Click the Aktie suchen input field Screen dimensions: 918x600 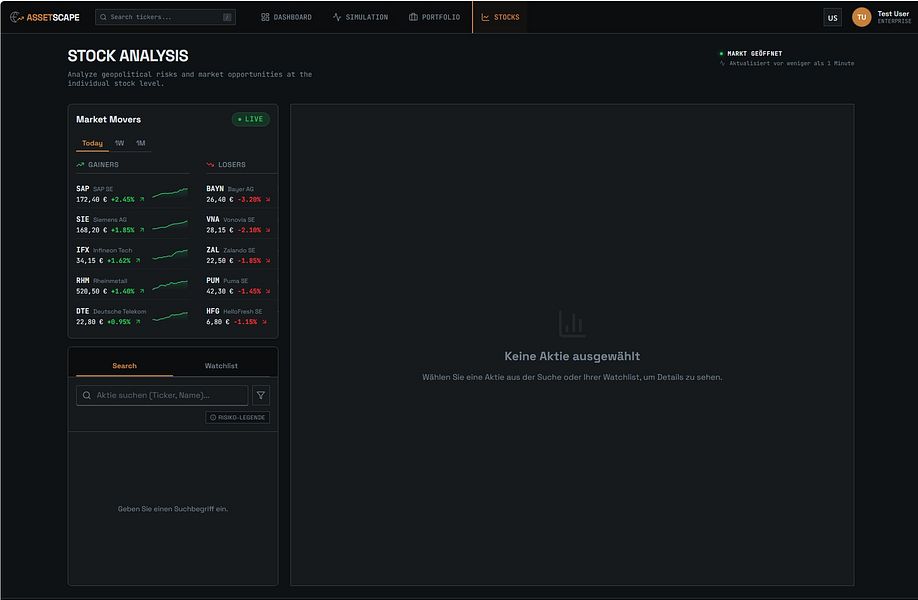tap(162, 395)
